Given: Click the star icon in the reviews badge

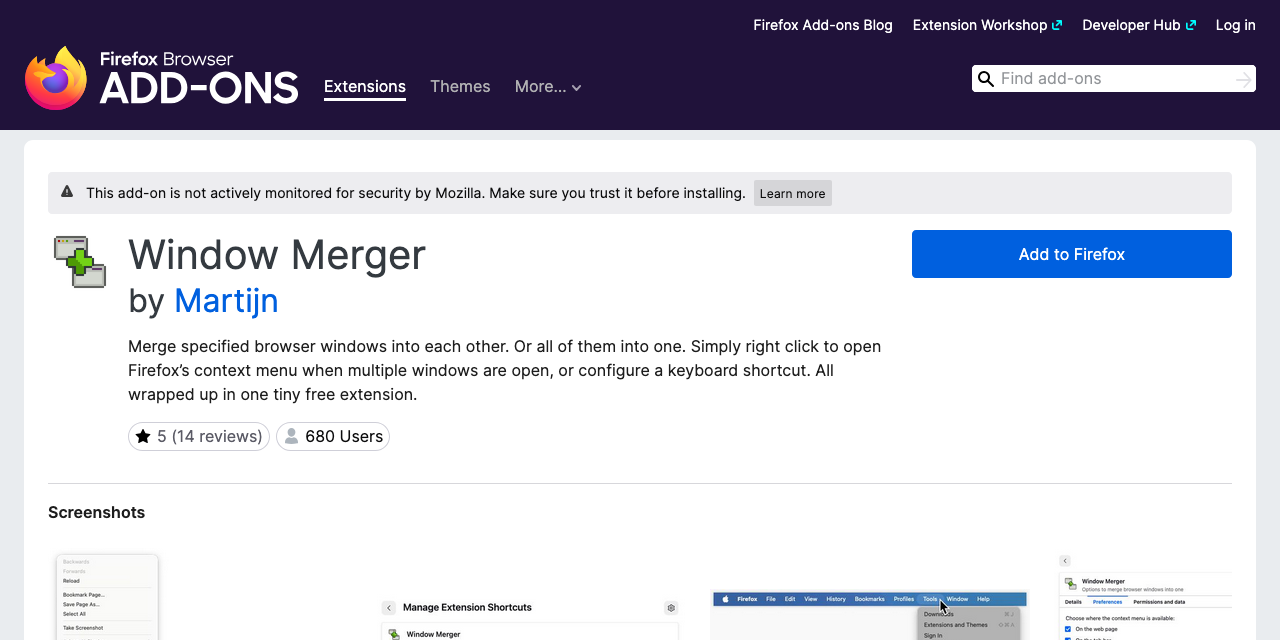Looking at the screenshot, I should [x=144, y=436].
